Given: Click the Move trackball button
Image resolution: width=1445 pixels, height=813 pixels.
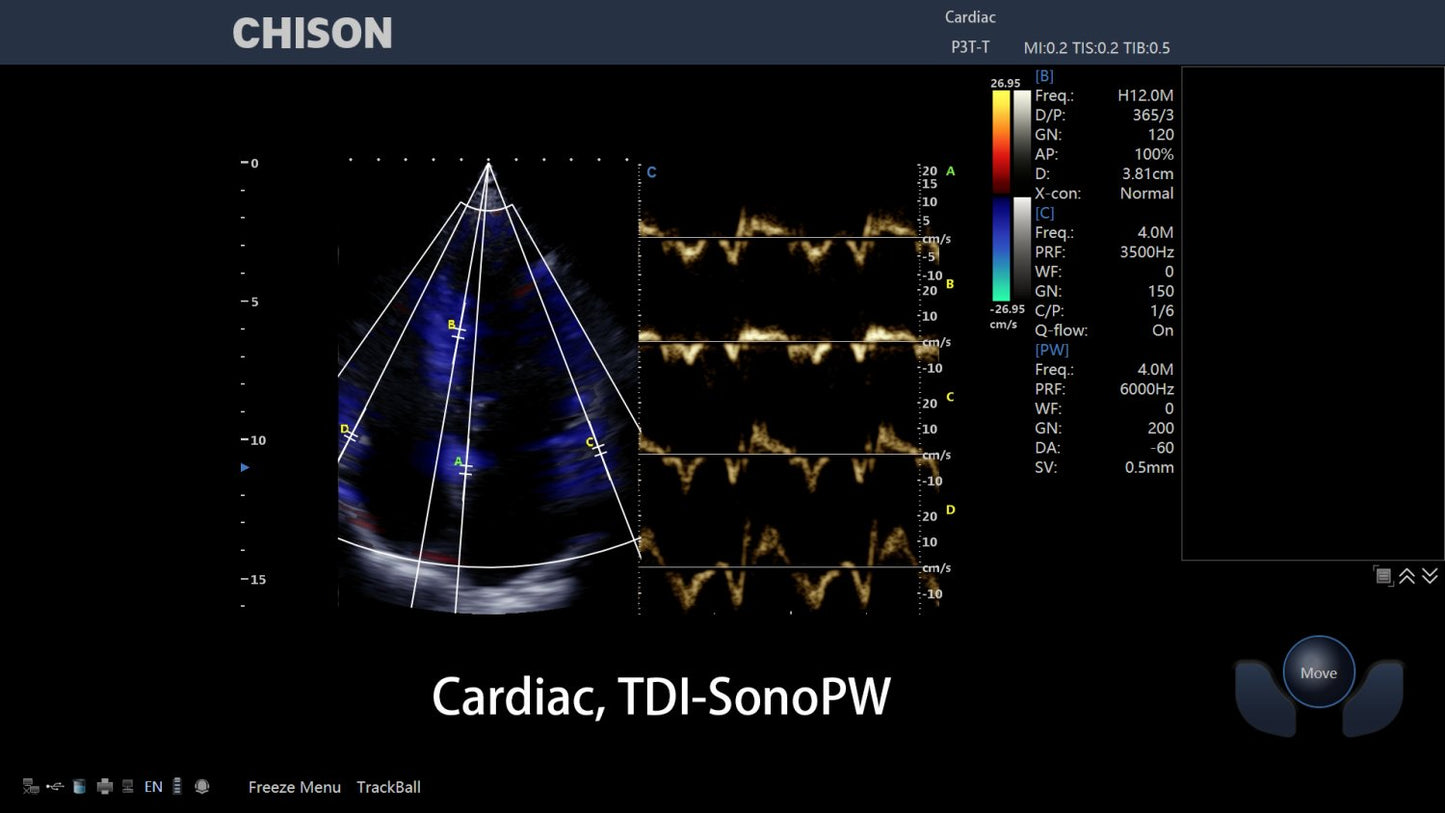Looking at the screenshot, I should point(1319,673).
